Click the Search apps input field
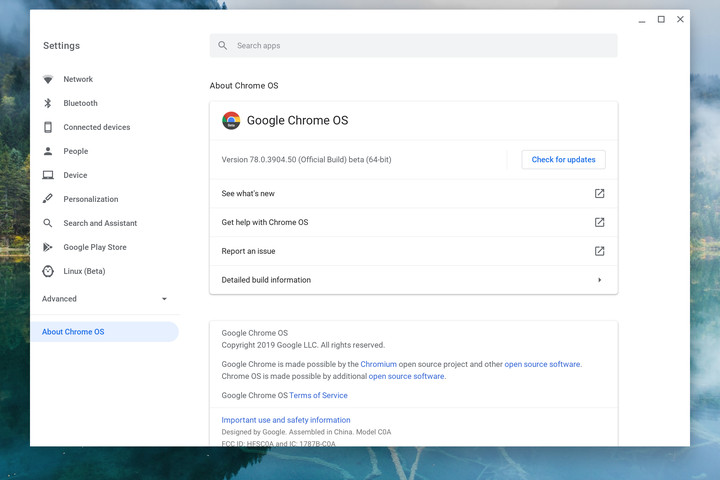Screen dimensions: 720x480 click(x=413, y=45)
